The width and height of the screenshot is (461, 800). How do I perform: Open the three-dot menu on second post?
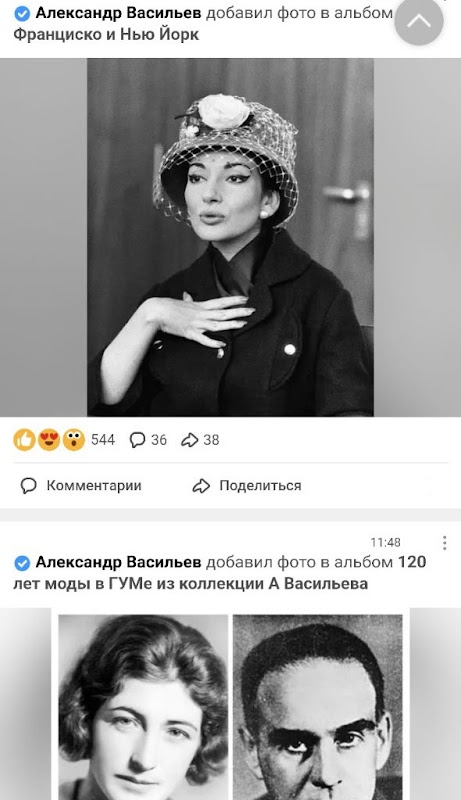click(445, 543)
